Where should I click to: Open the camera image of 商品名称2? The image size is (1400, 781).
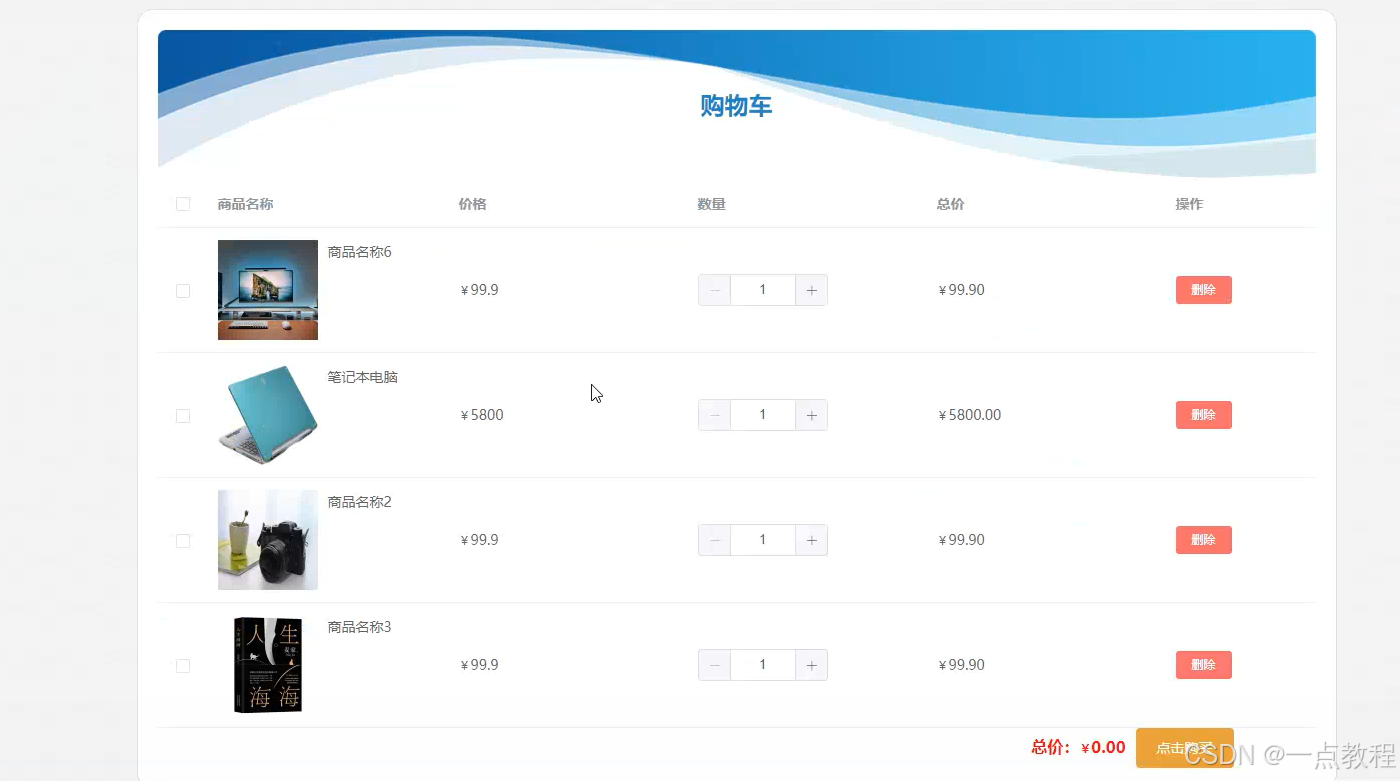(x=268, y=540)
